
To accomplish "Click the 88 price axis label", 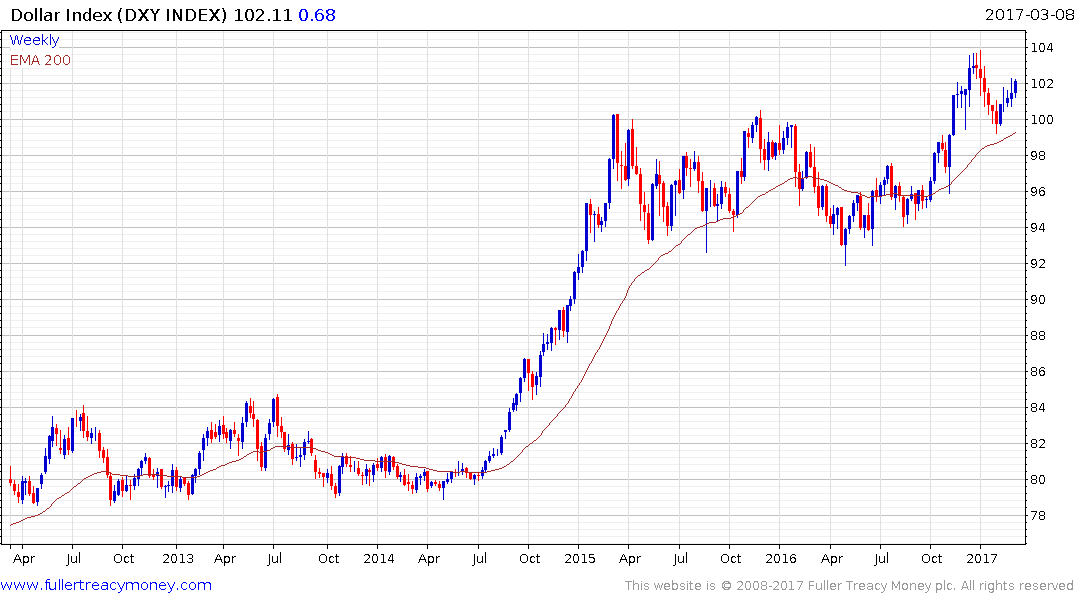I will click(1039, 335).
